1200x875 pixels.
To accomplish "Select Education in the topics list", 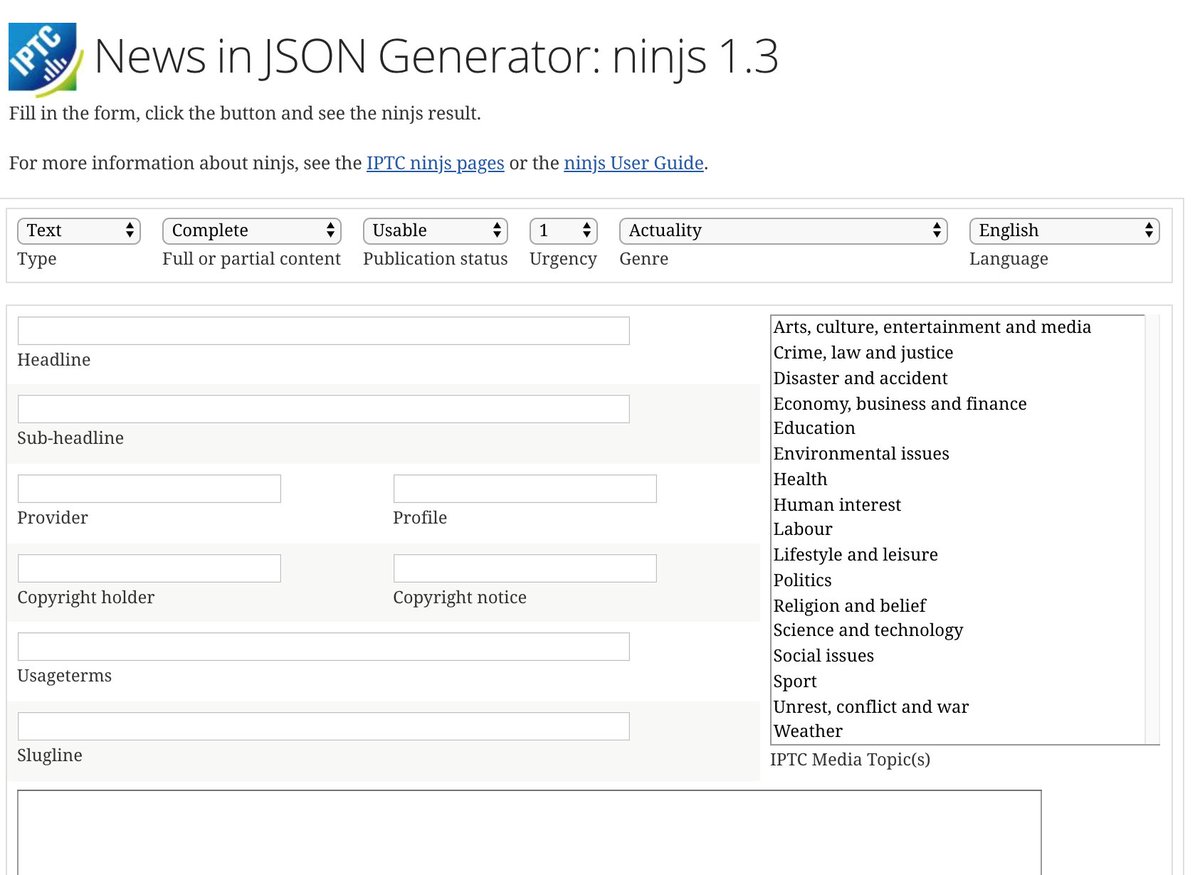I will pos(957,428).
